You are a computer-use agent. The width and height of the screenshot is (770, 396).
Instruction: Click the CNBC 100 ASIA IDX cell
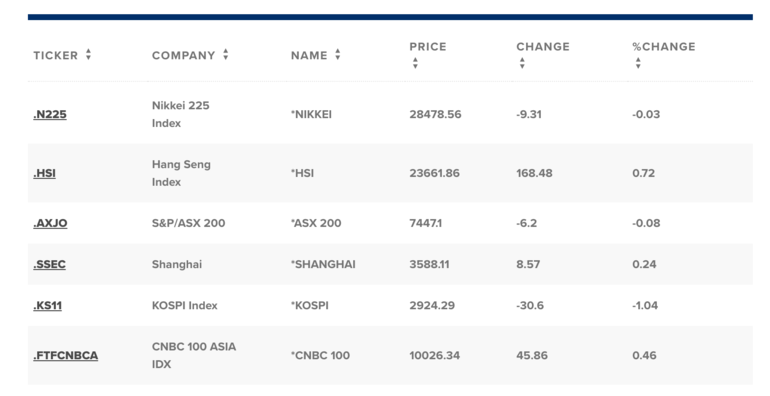tap(194, 355)
